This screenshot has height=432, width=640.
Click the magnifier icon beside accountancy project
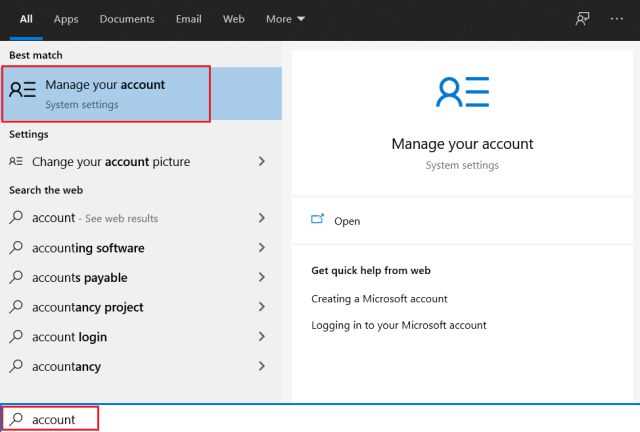tap(16, 307)
